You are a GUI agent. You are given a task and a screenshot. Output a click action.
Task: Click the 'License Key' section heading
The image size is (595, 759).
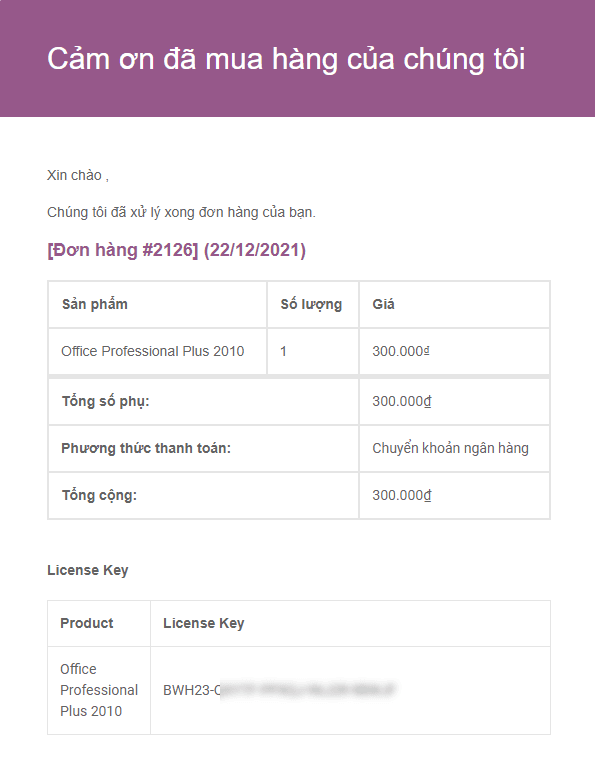point(88,570)
